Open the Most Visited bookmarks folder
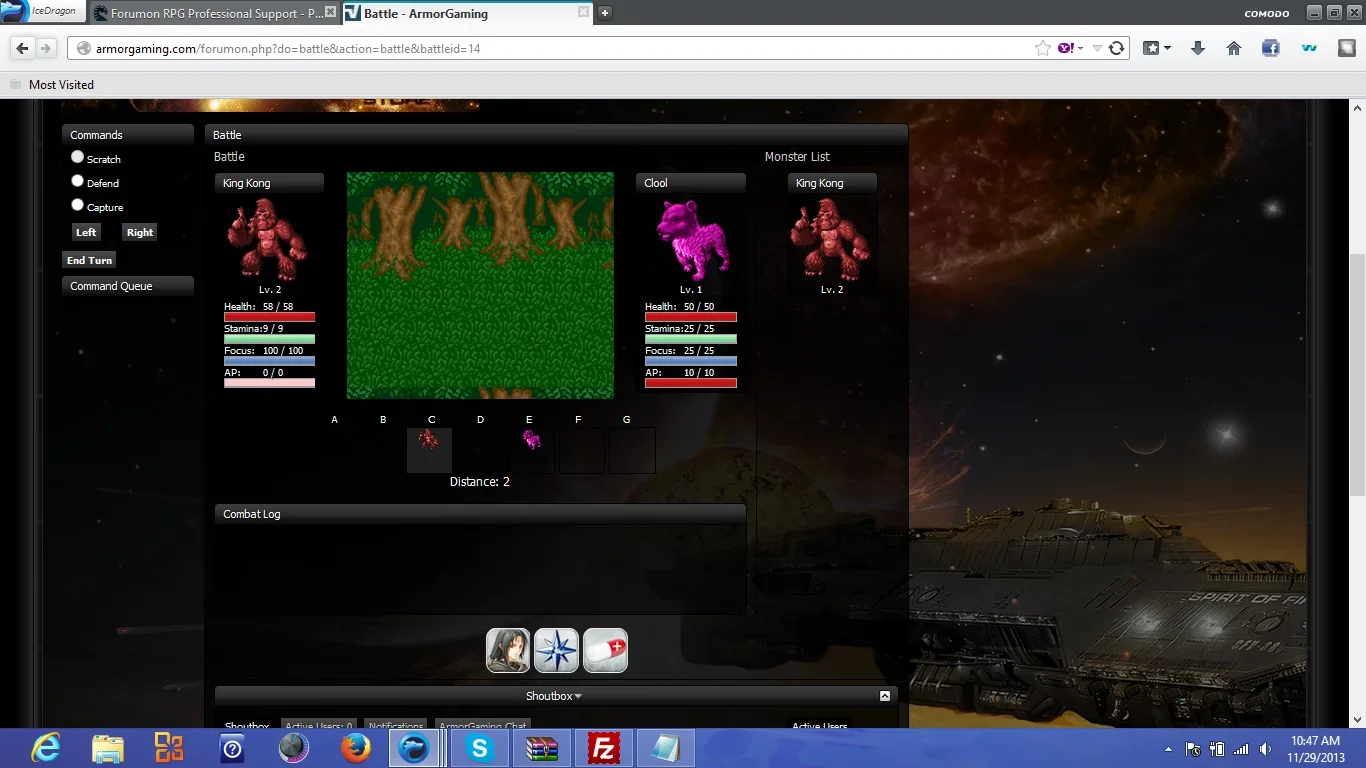This screenshot has height=768, width=1366. click(52, 85)
